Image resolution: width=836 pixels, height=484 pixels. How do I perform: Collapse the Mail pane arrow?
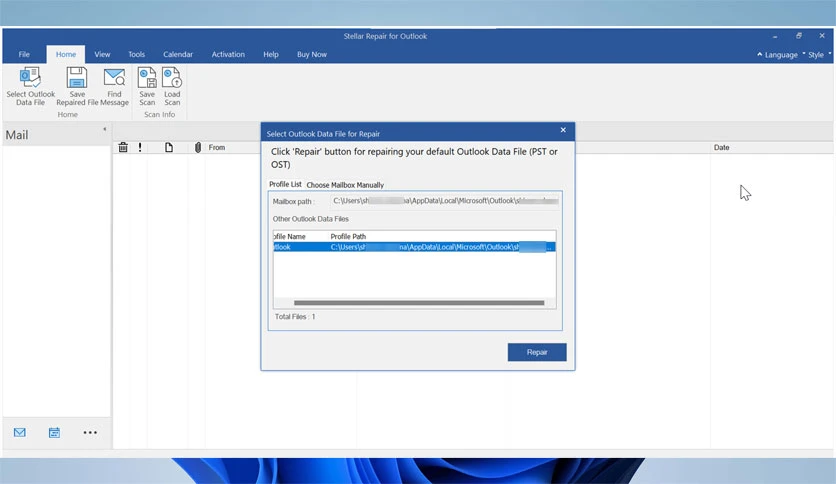tap(104, 129)
